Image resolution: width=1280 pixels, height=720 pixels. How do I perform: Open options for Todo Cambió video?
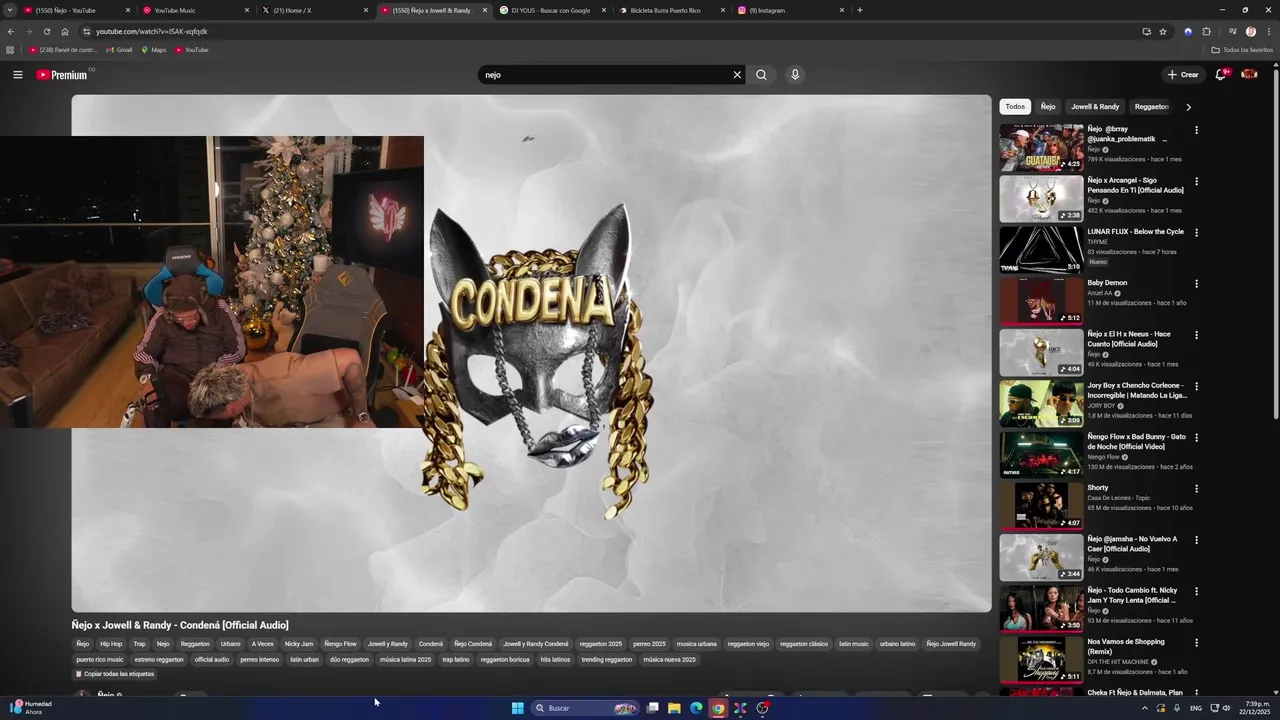(x=1196, y=591)
